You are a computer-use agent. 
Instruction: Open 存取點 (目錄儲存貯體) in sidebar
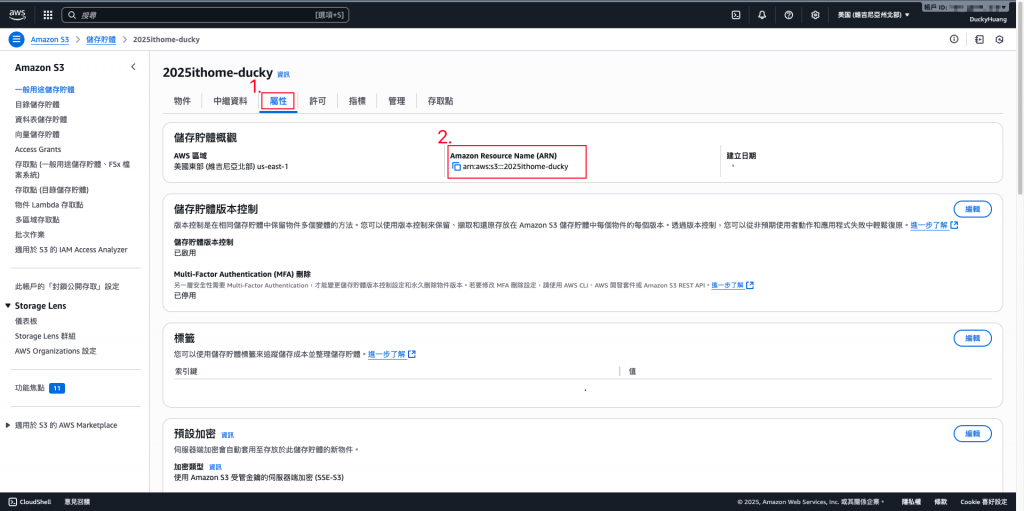52,190
